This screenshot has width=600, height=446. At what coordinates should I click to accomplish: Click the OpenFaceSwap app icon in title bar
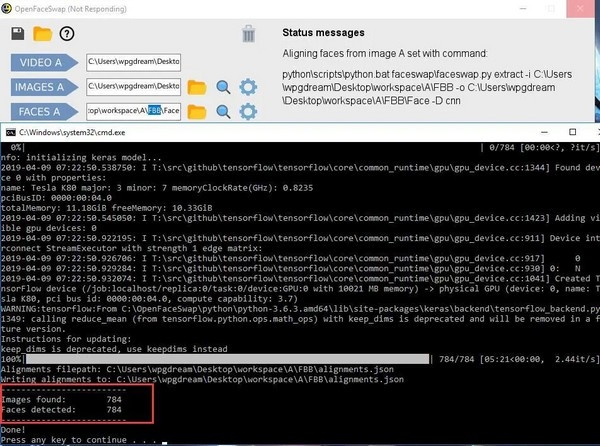coord(9,8)
